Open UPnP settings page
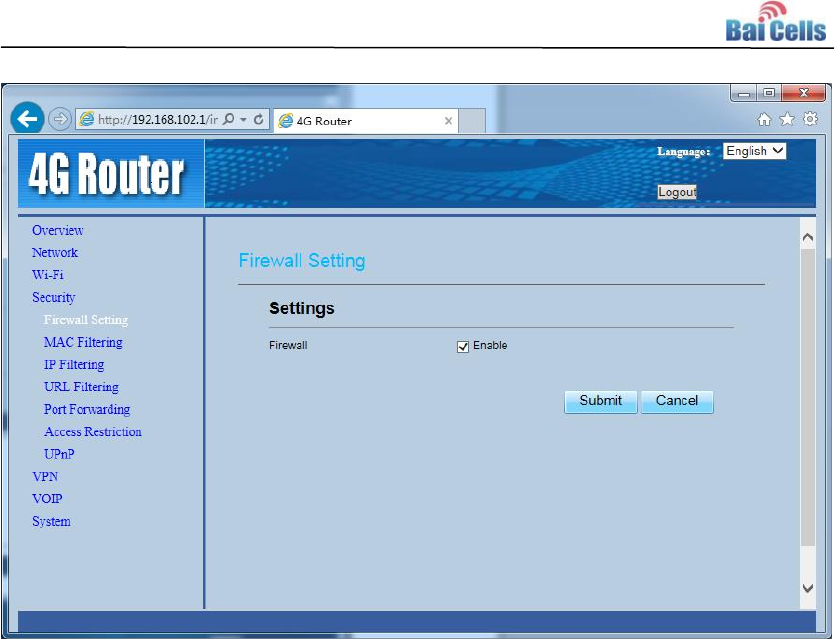Image resolution: width=835 pixels, height=639 pixels. [59, 454]
